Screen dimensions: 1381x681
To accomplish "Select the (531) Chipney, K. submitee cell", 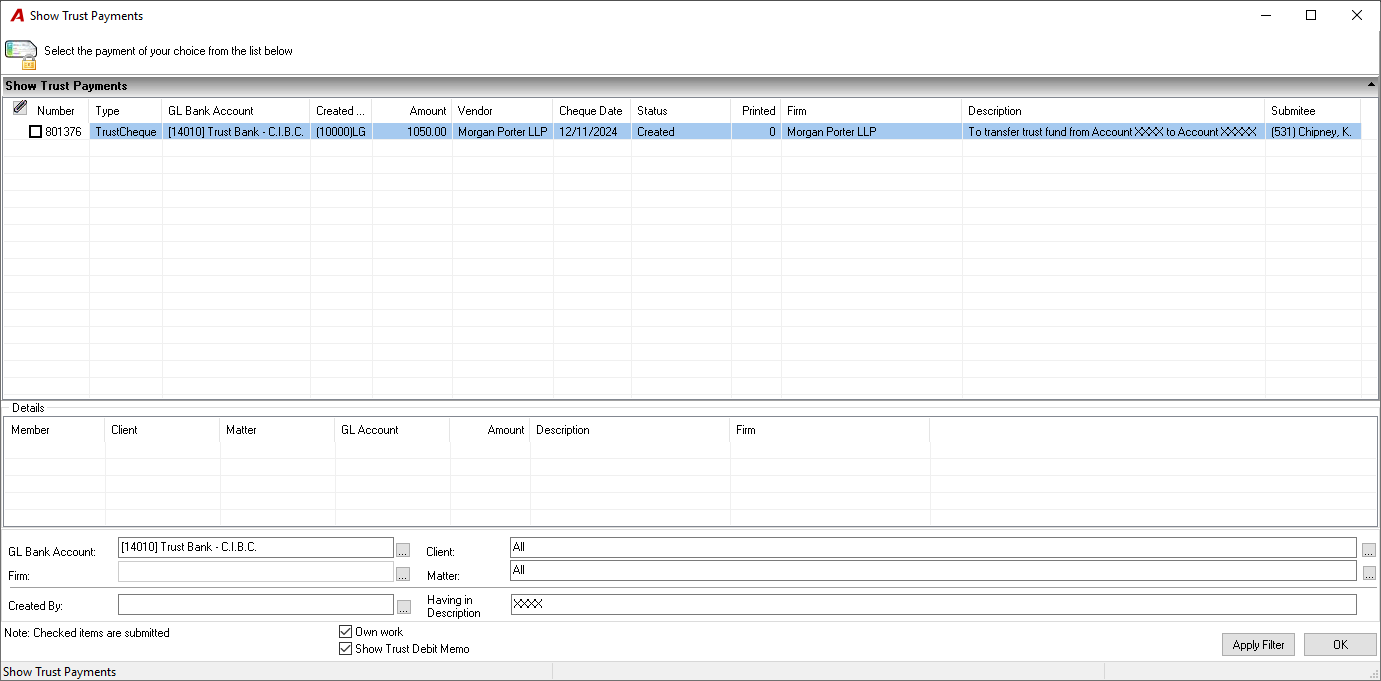I will point(1313,132).
